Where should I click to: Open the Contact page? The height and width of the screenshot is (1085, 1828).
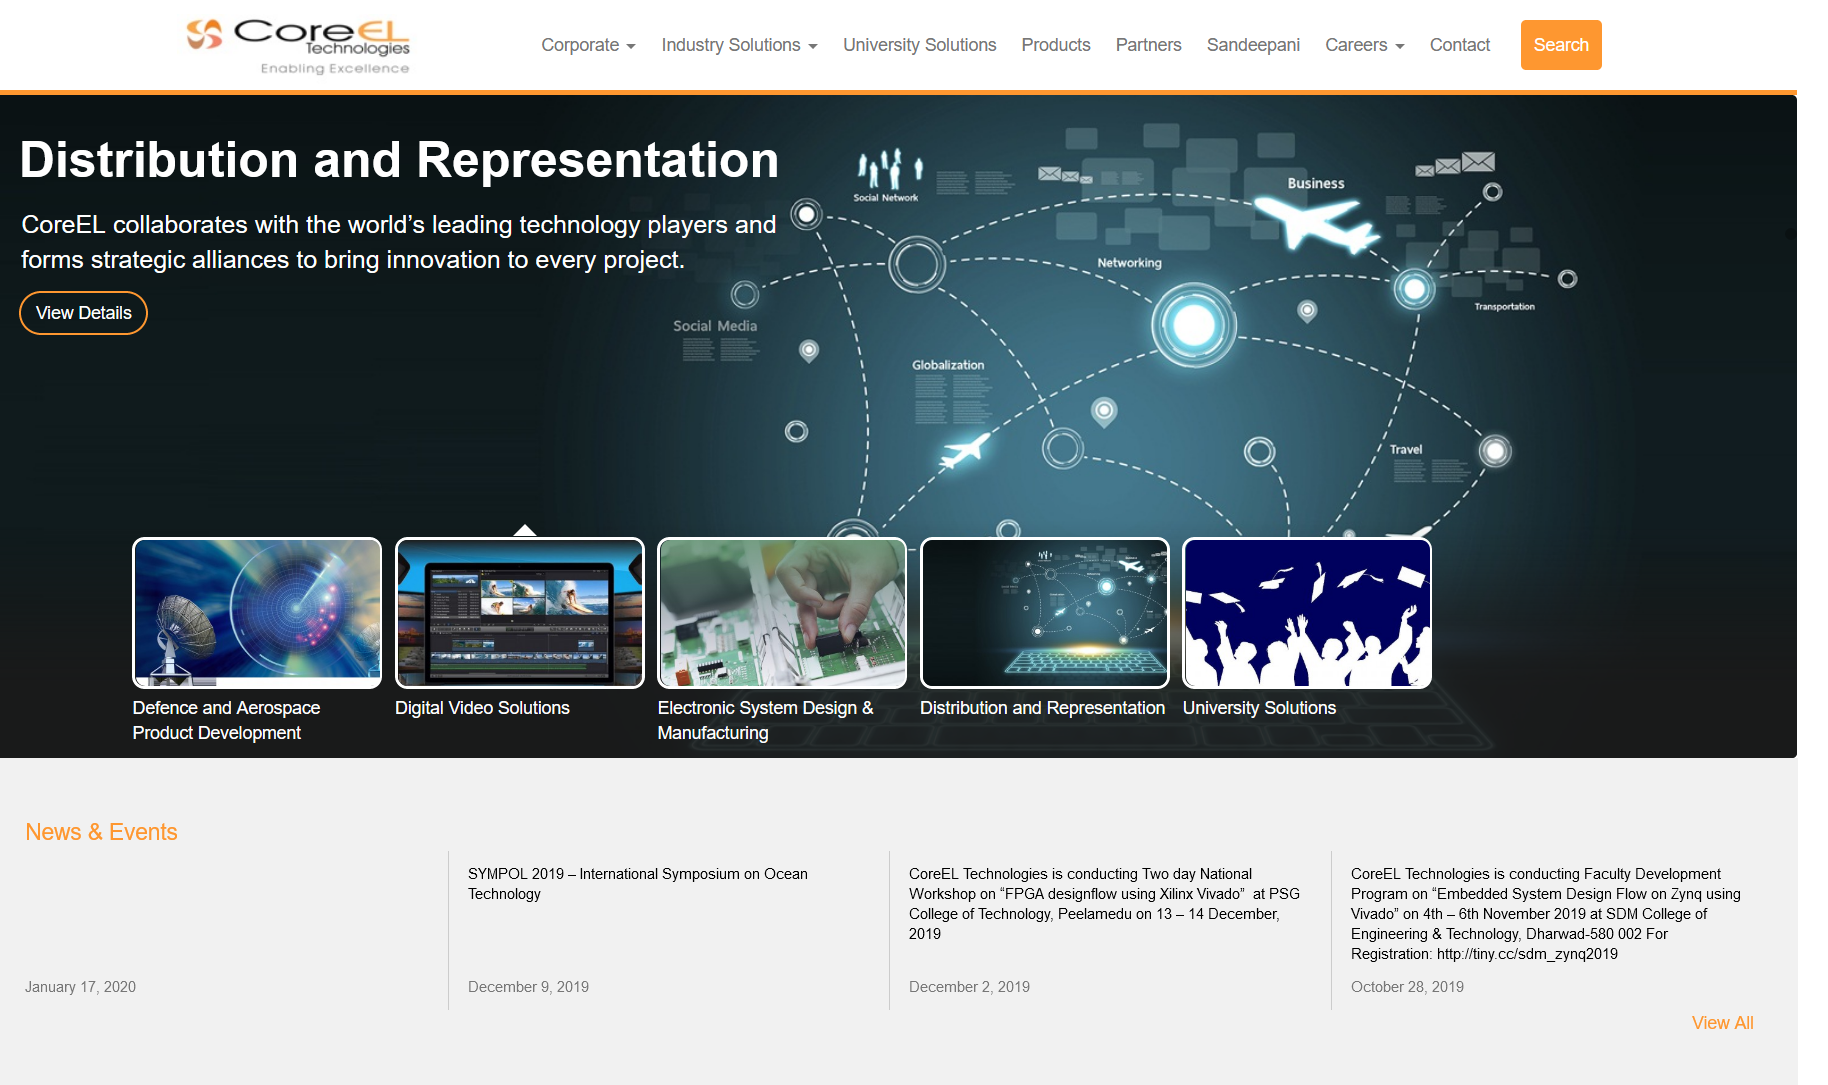coord(1459,45)
